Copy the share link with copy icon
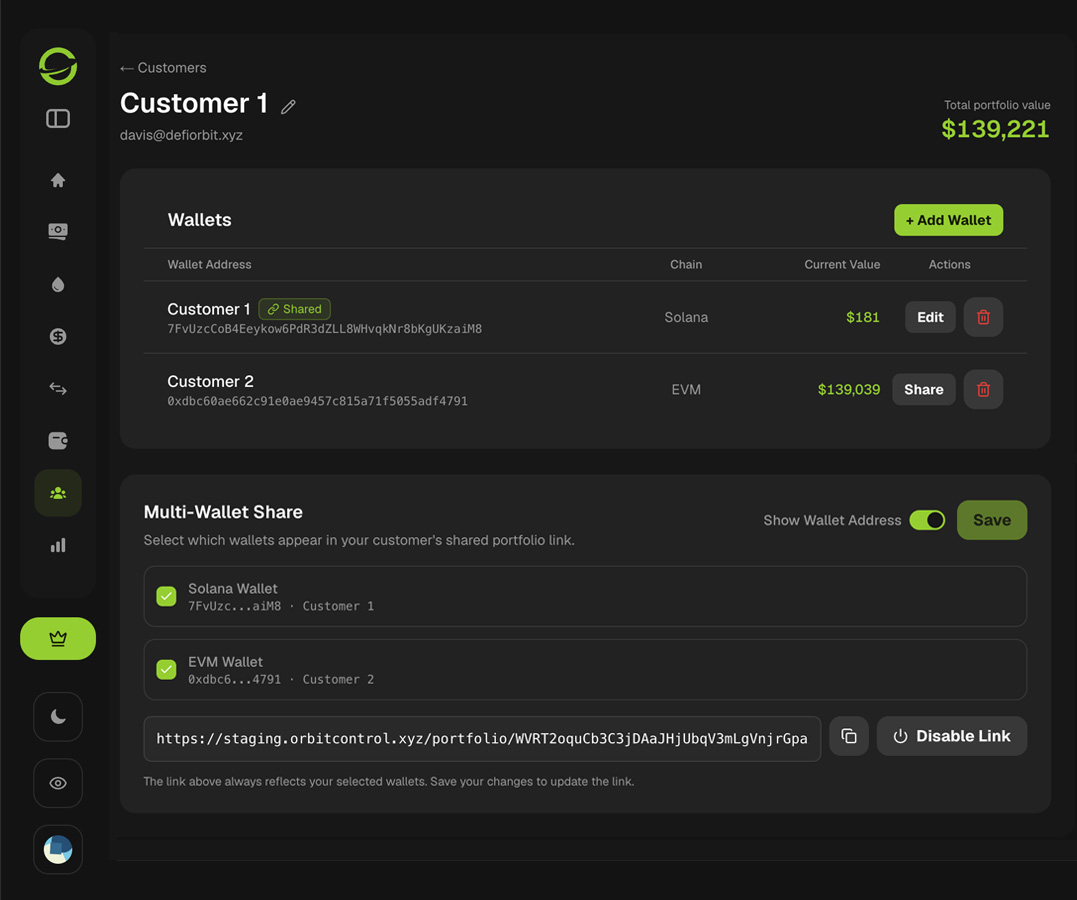The width and height of the screenshot is (1077, 900). pos(849,736)
